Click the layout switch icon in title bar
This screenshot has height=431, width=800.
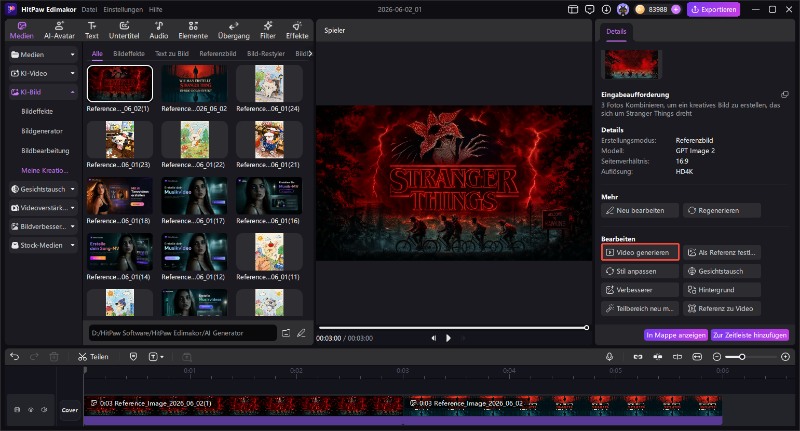click(573, 9)
